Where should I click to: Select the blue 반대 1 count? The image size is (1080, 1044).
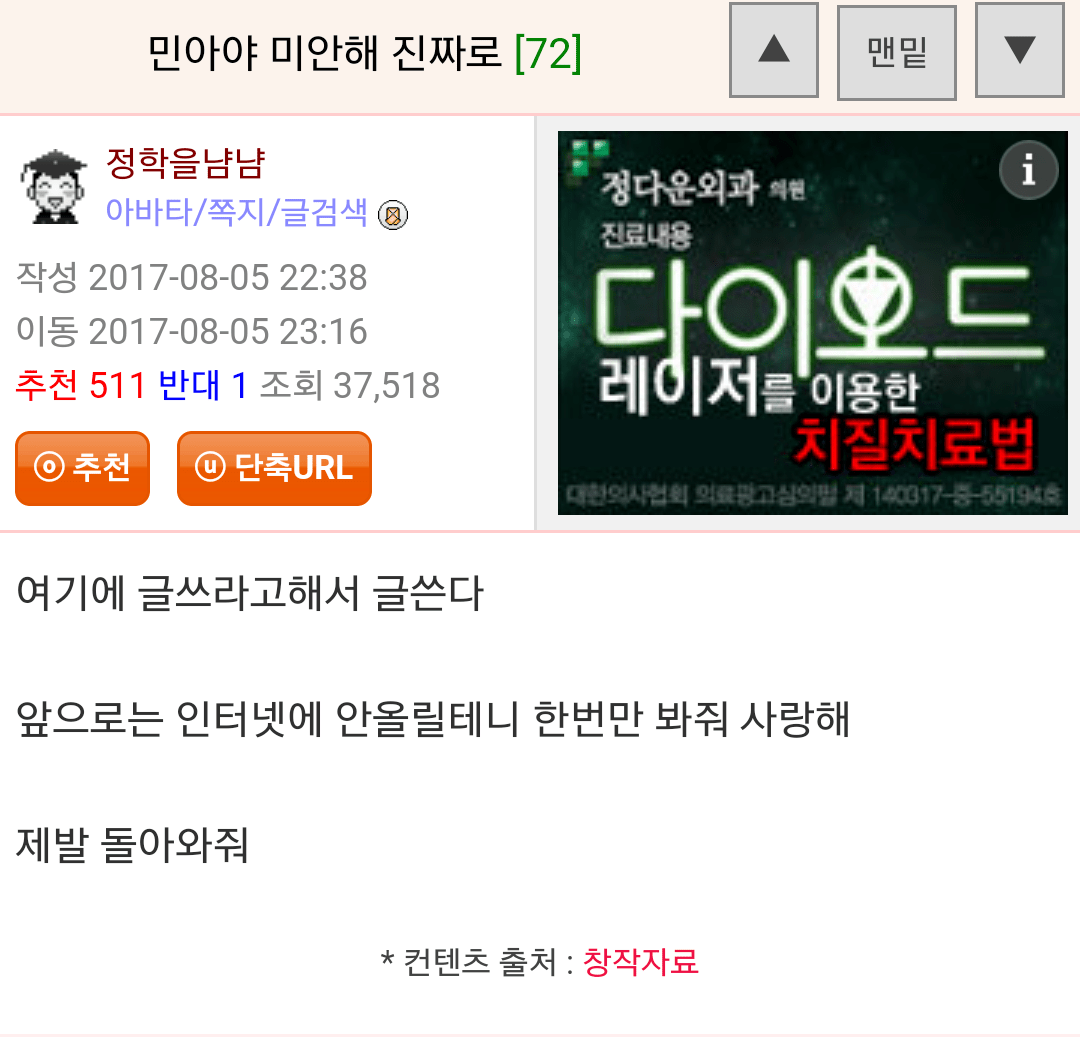coord(202,385)
